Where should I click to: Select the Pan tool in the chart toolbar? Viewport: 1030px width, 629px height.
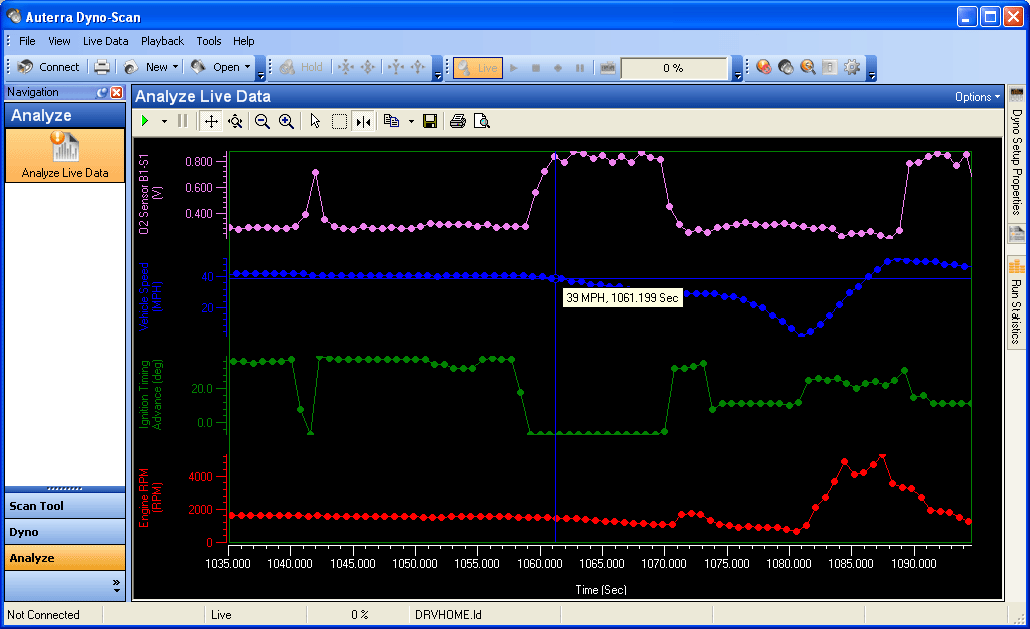pyautogui.click(x=211, y=121)
